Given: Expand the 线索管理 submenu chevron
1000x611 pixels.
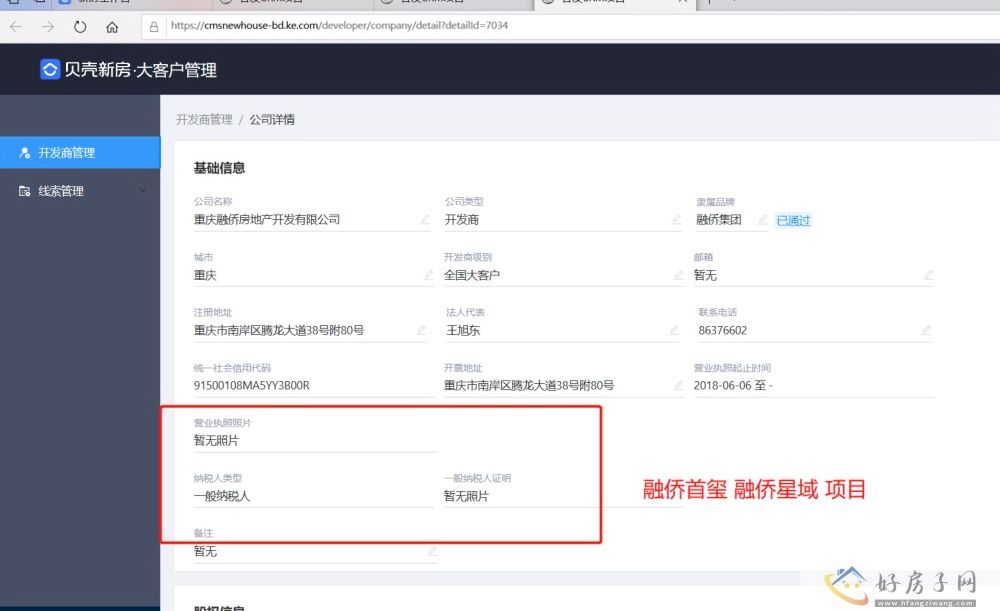Looking at the screenshot, I should (x=143, y=191).
